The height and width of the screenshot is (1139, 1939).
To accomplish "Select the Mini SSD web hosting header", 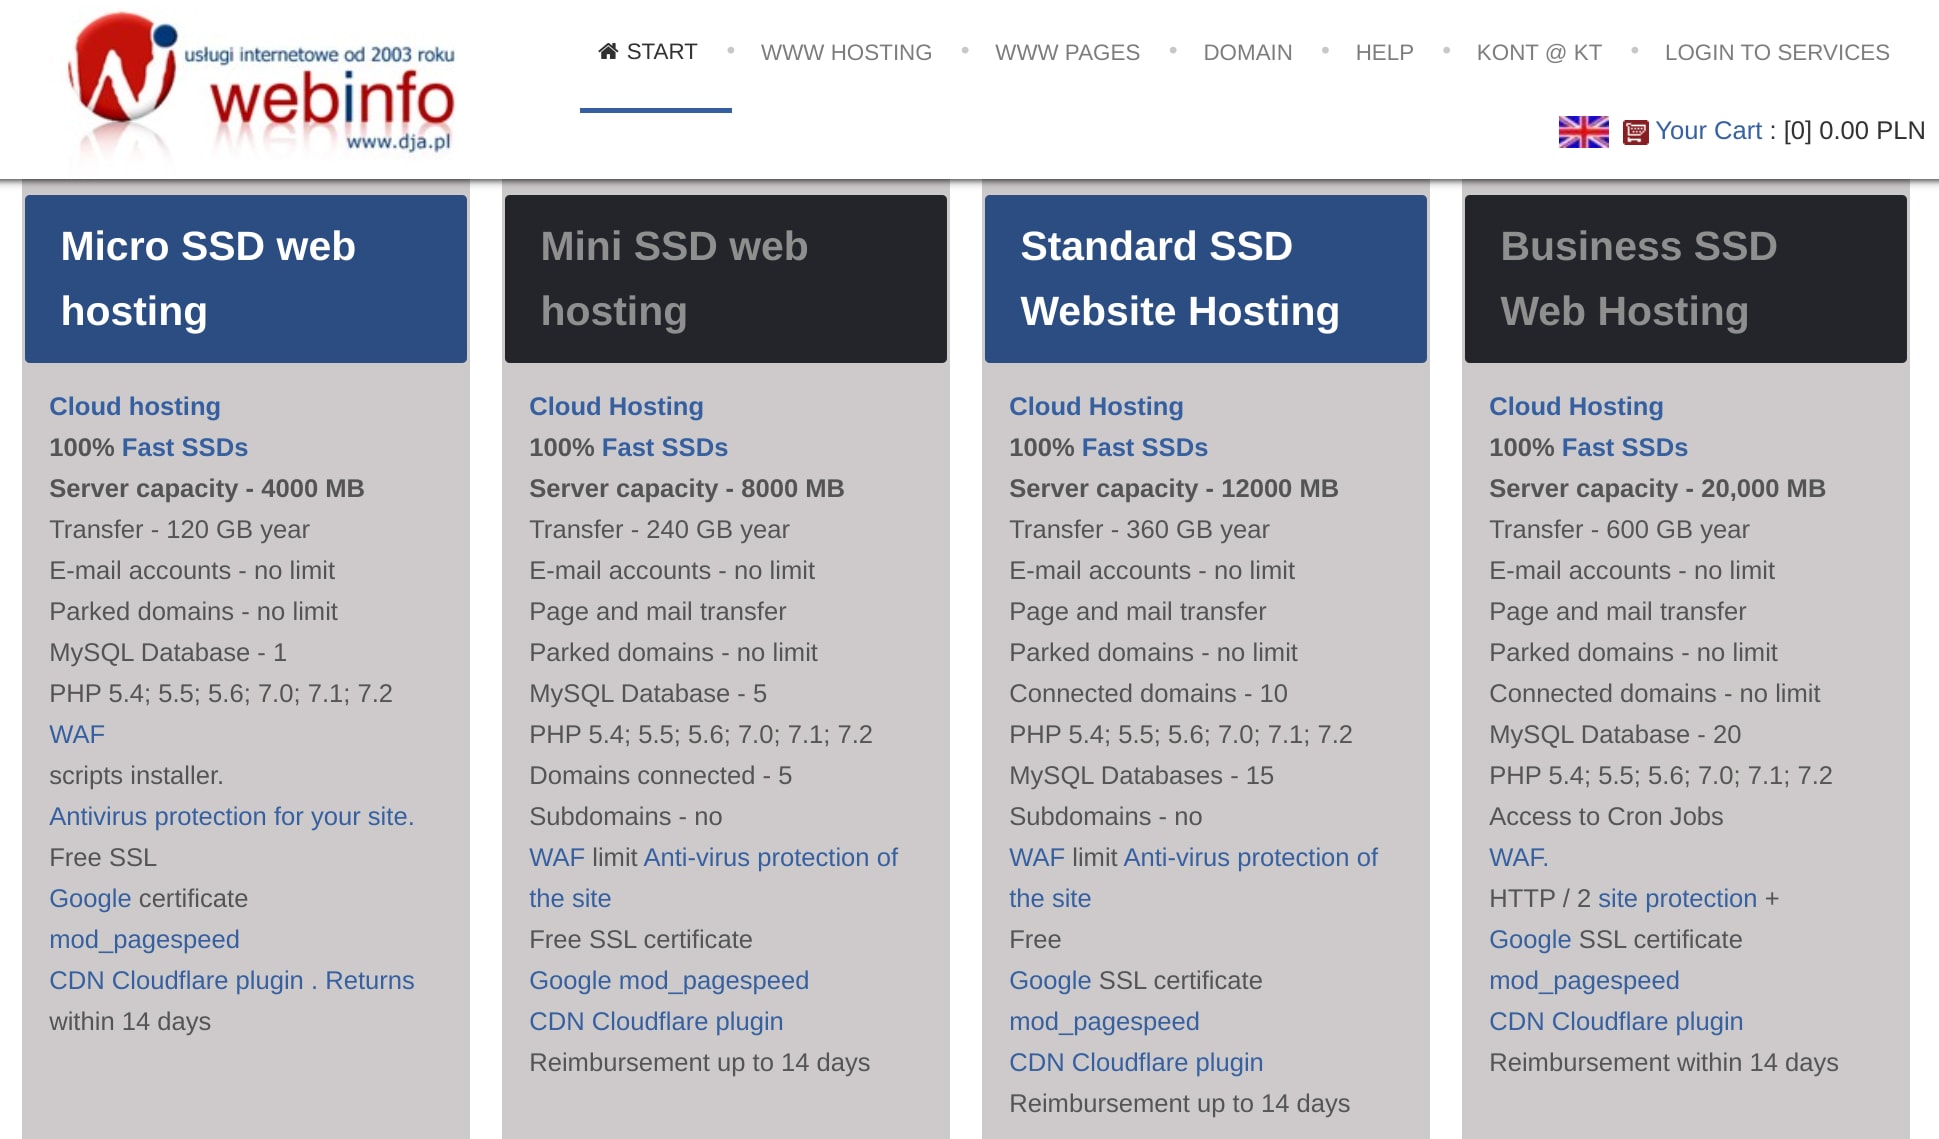I will (x=726, y=279).
